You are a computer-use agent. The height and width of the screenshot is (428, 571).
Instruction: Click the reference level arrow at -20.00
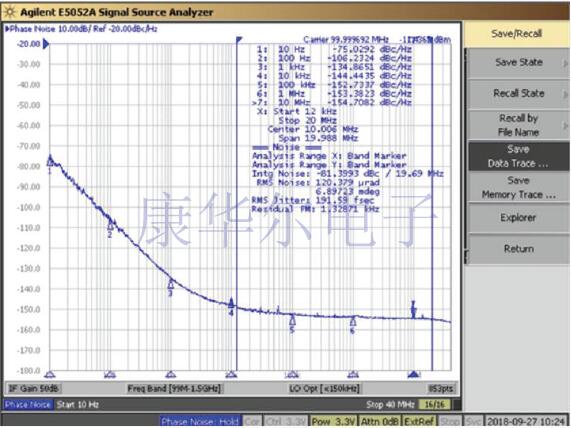[46, 44]
